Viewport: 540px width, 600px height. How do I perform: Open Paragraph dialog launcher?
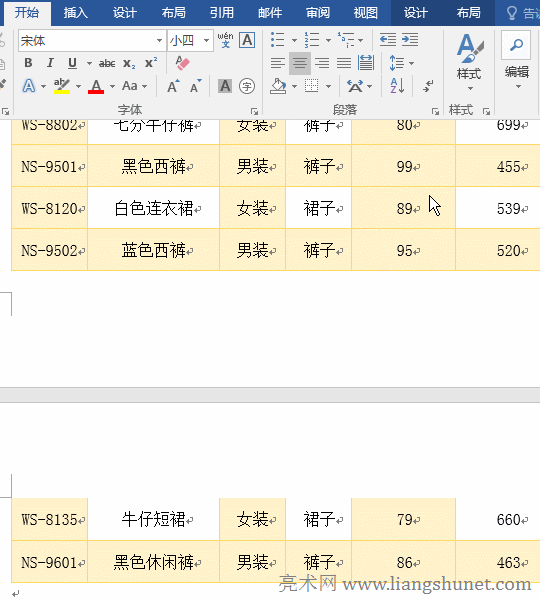[x=435, y=111]
